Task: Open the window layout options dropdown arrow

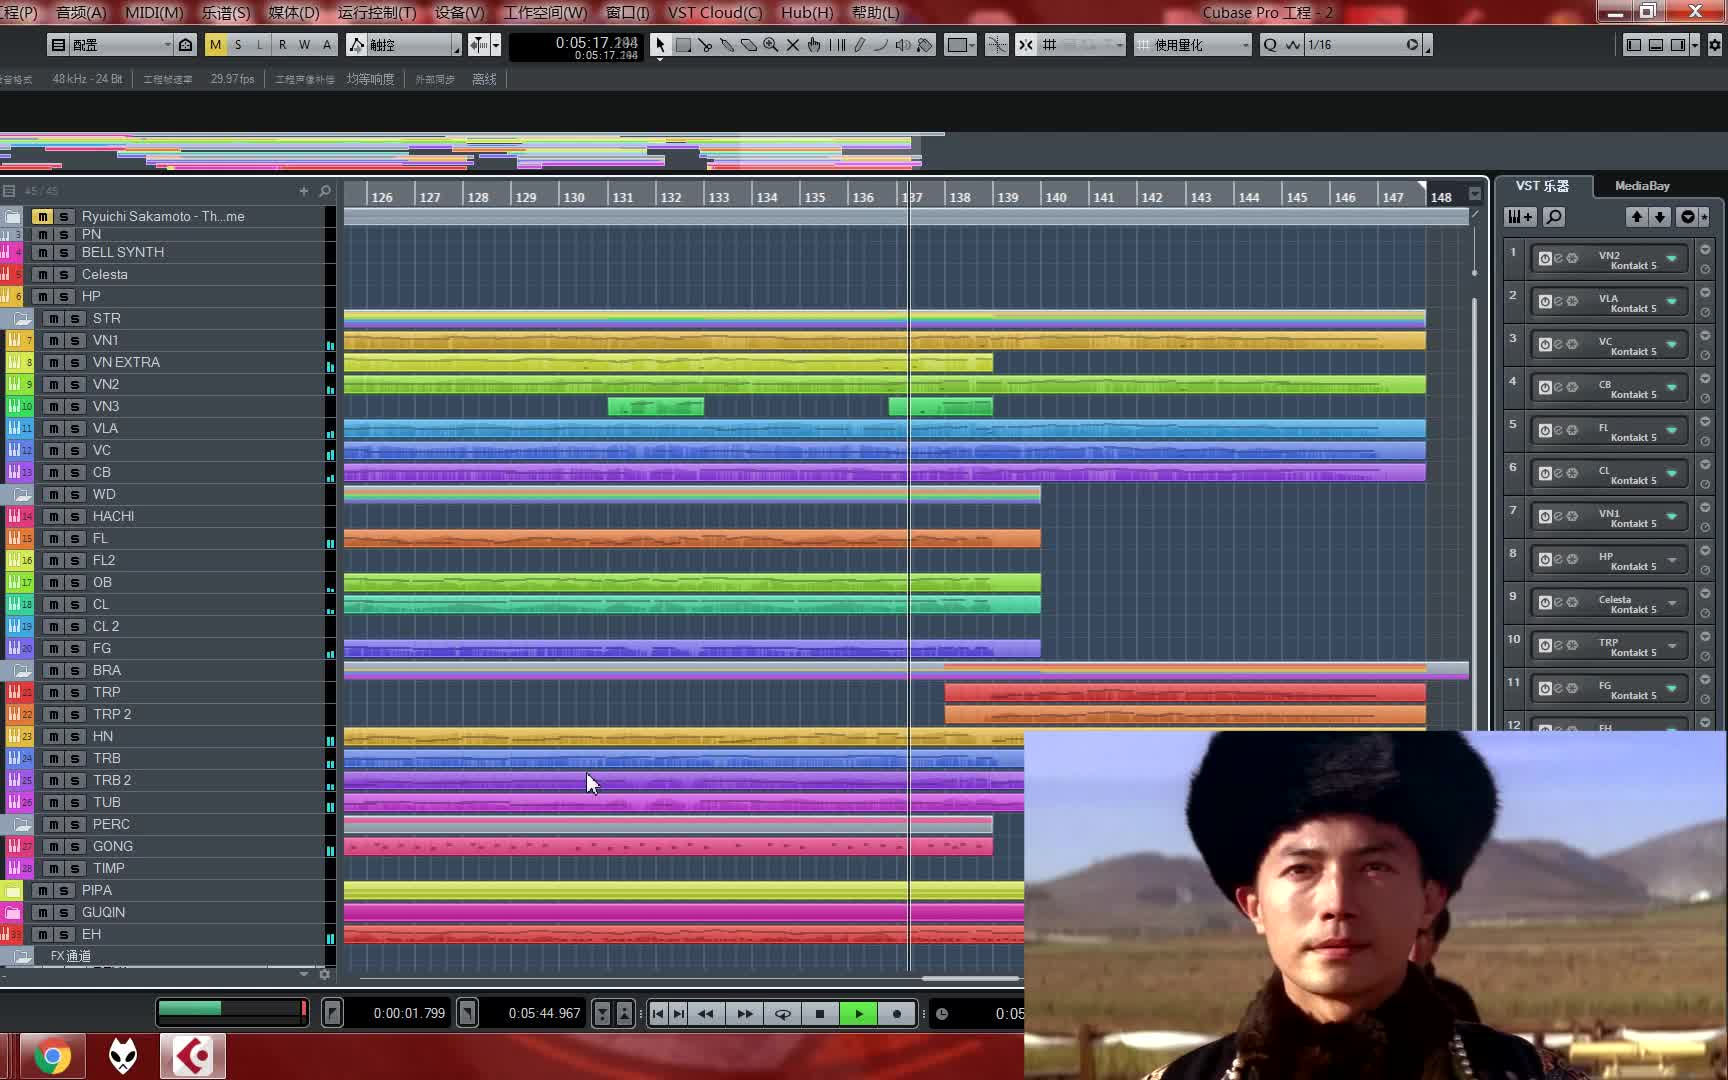Action: pos(1695,45)
